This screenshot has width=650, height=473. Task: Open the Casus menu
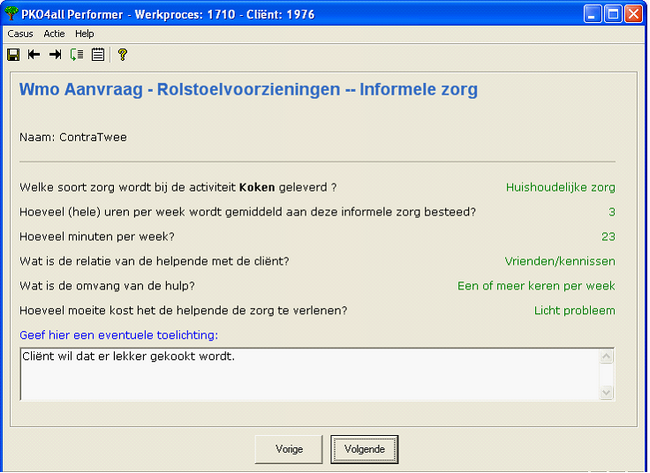pos(20,33)
